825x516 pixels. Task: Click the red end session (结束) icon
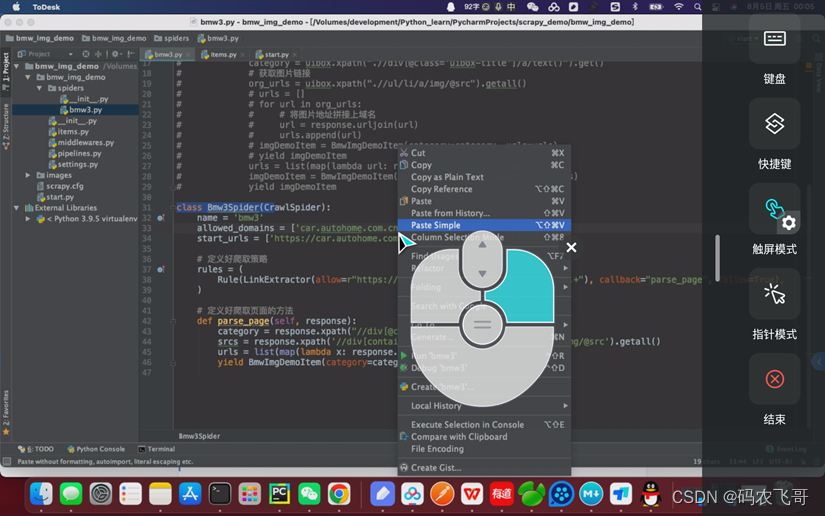pyautogui.click(x=774, y=379)
